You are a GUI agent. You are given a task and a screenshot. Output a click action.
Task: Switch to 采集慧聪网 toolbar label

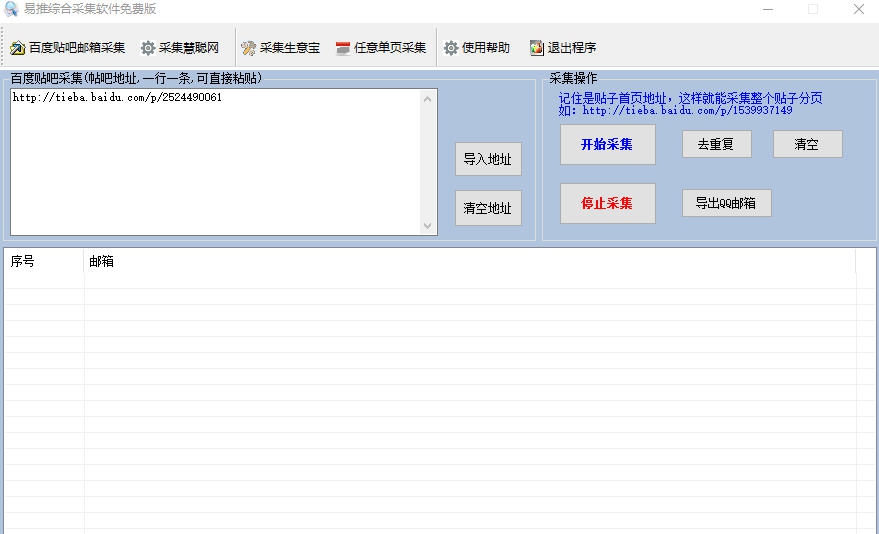[x=188, y=48]
